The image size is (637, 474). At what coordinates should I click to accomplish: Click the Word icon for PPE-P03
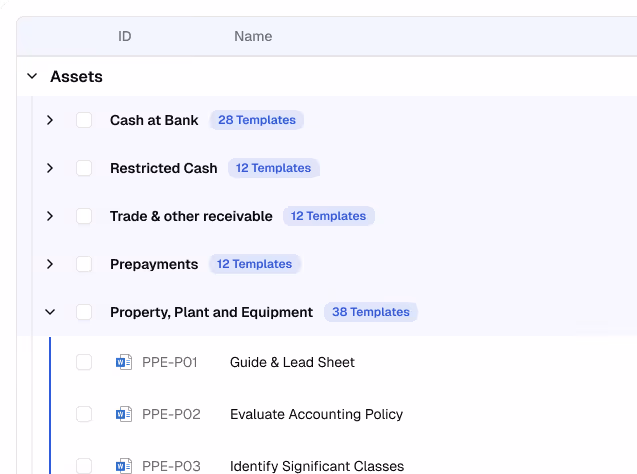[x=124, y=466]
